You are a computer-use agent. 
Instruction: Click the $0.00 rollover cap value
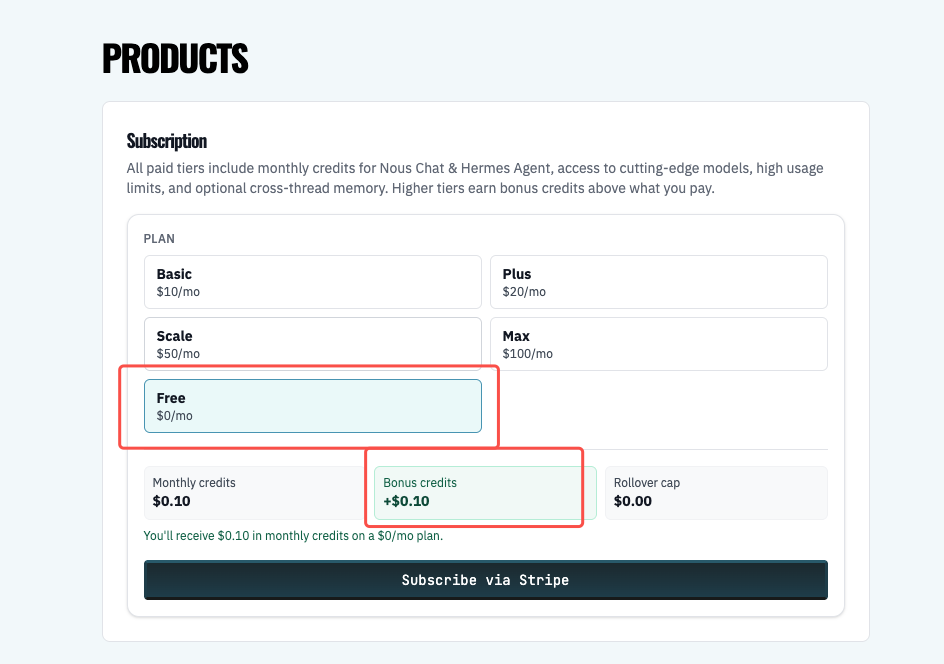pyautogui.click(x=633, y=501)
